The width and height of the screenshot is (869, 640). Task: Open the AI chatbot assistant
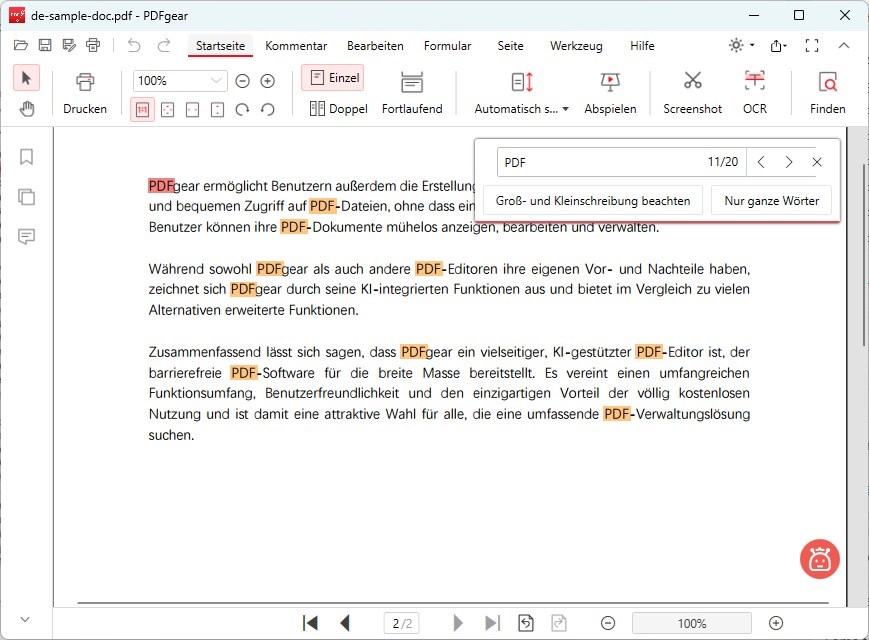click(820, 559)
